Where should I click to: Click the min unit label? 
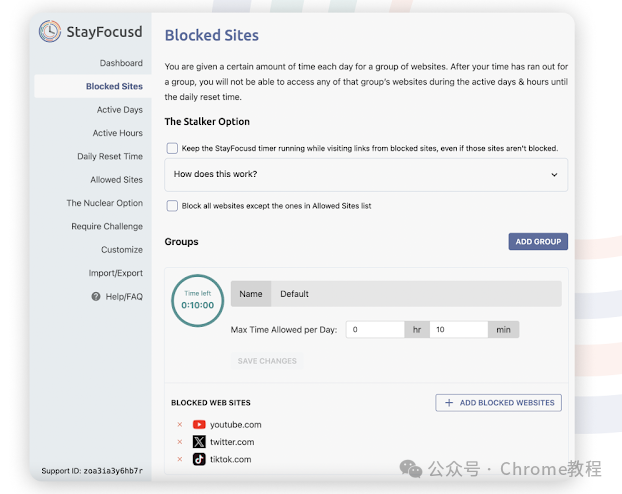pos(503,330)
